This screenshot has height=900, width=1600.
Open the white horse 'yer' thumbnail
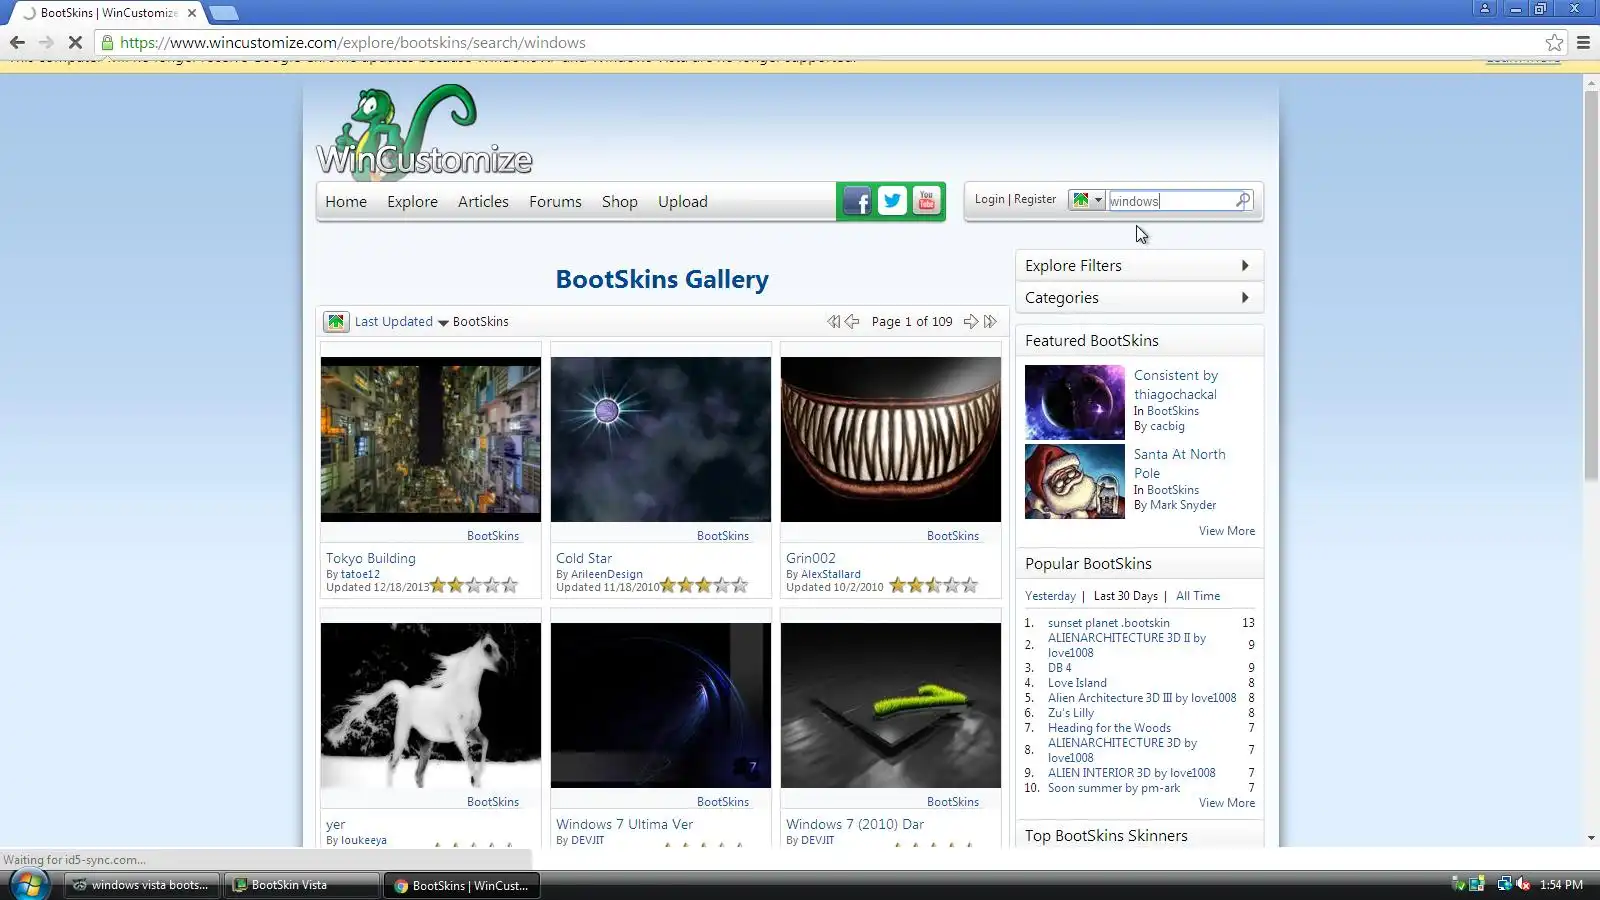[x=431, y=705]
